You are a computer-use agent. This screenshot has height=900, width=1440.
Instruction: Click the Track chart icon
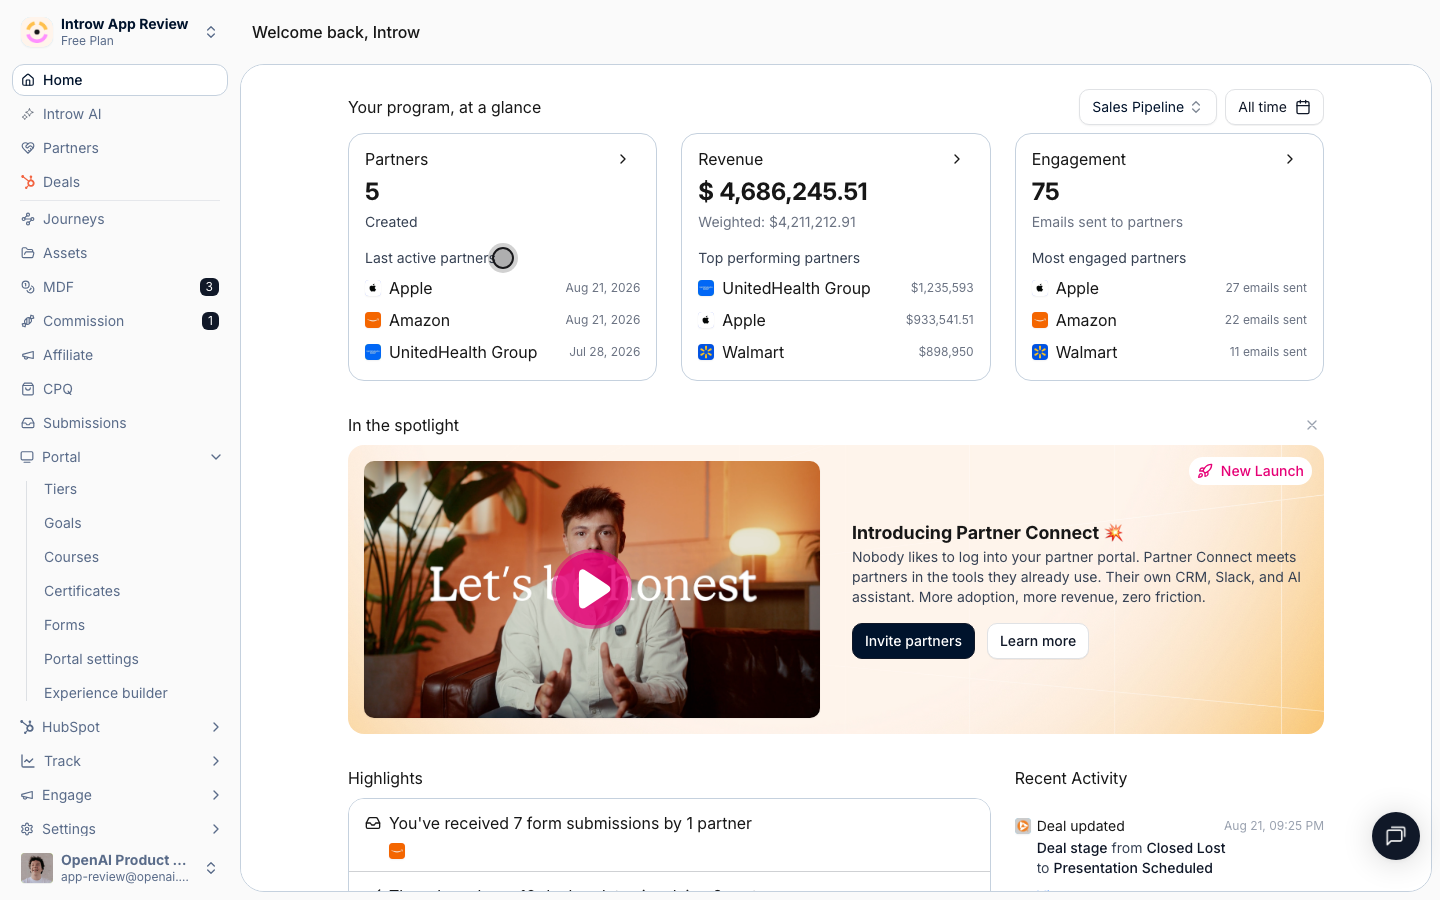28,761
